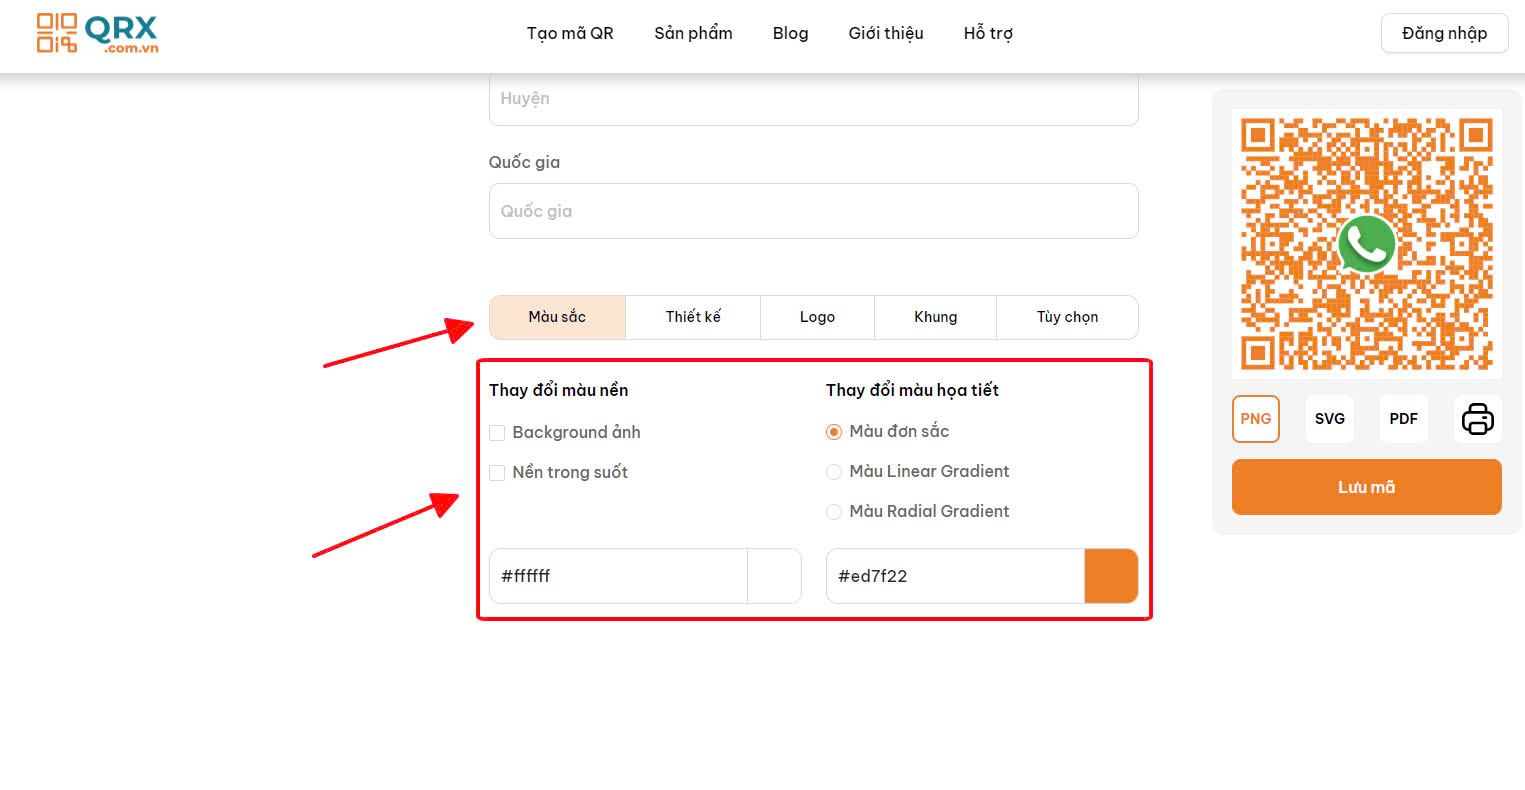Click the Lưu mã button

[1366, 487]
